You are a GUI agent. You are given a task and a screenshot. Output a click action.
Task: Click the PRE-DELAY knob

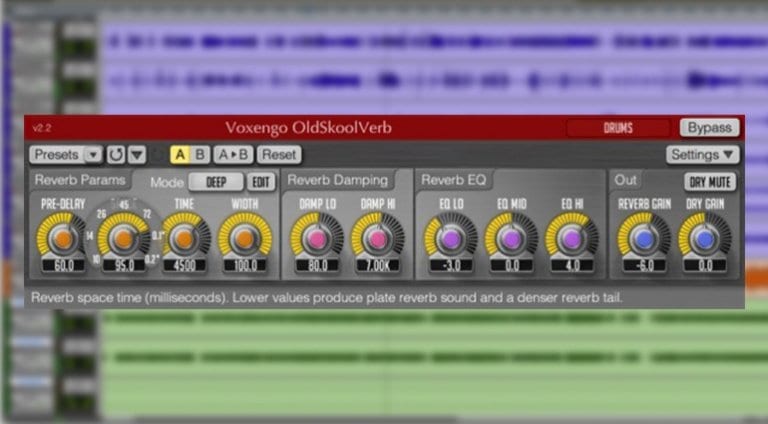(x=63, y=239)
